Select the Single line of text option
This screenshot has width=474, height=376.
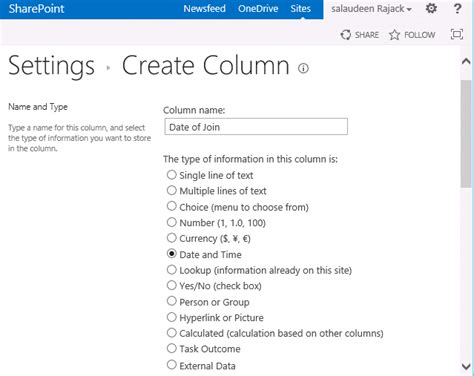(x=171, y=175)
